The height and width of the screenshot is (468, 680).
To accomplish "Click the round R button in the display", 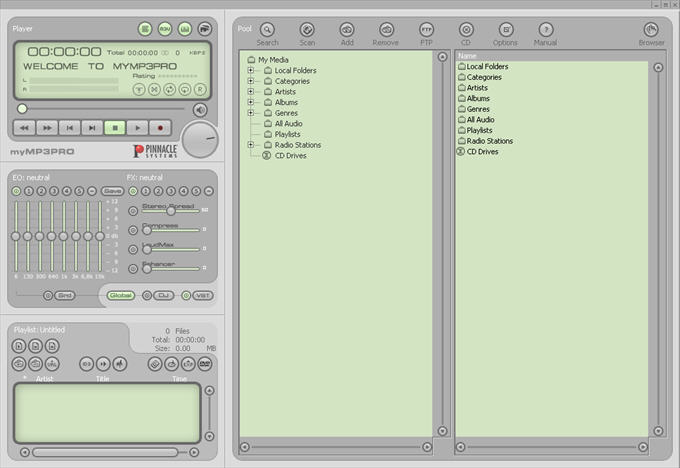I will tap(200, 89).
